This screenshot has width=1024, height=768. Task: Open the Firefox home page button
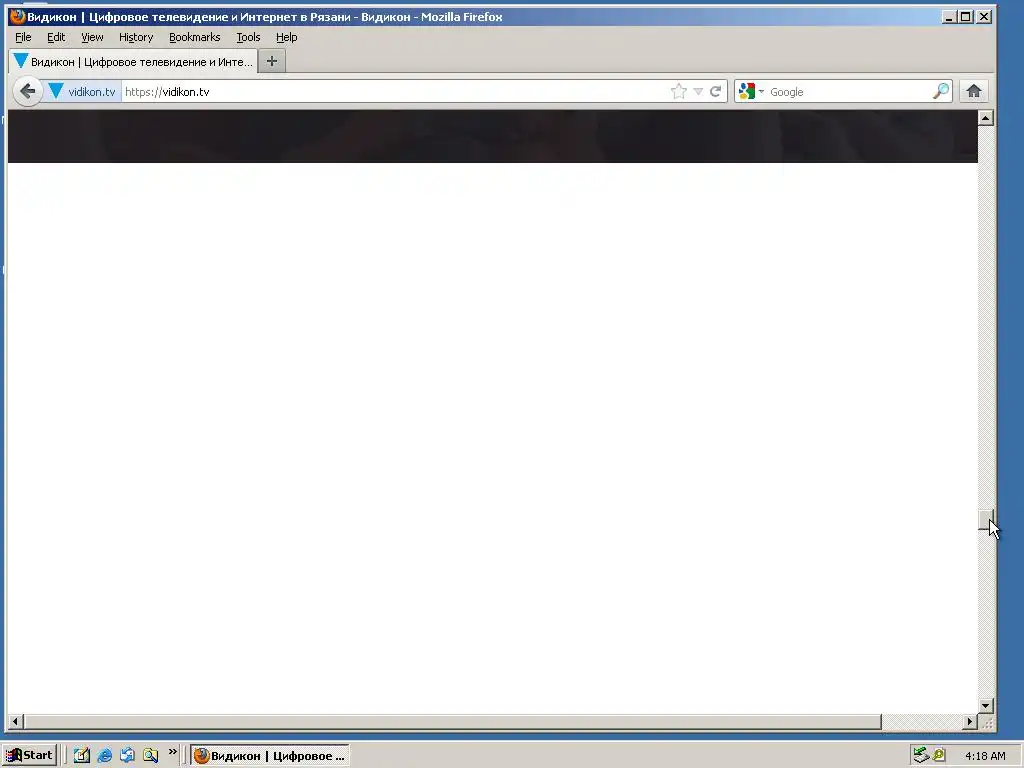974,91
